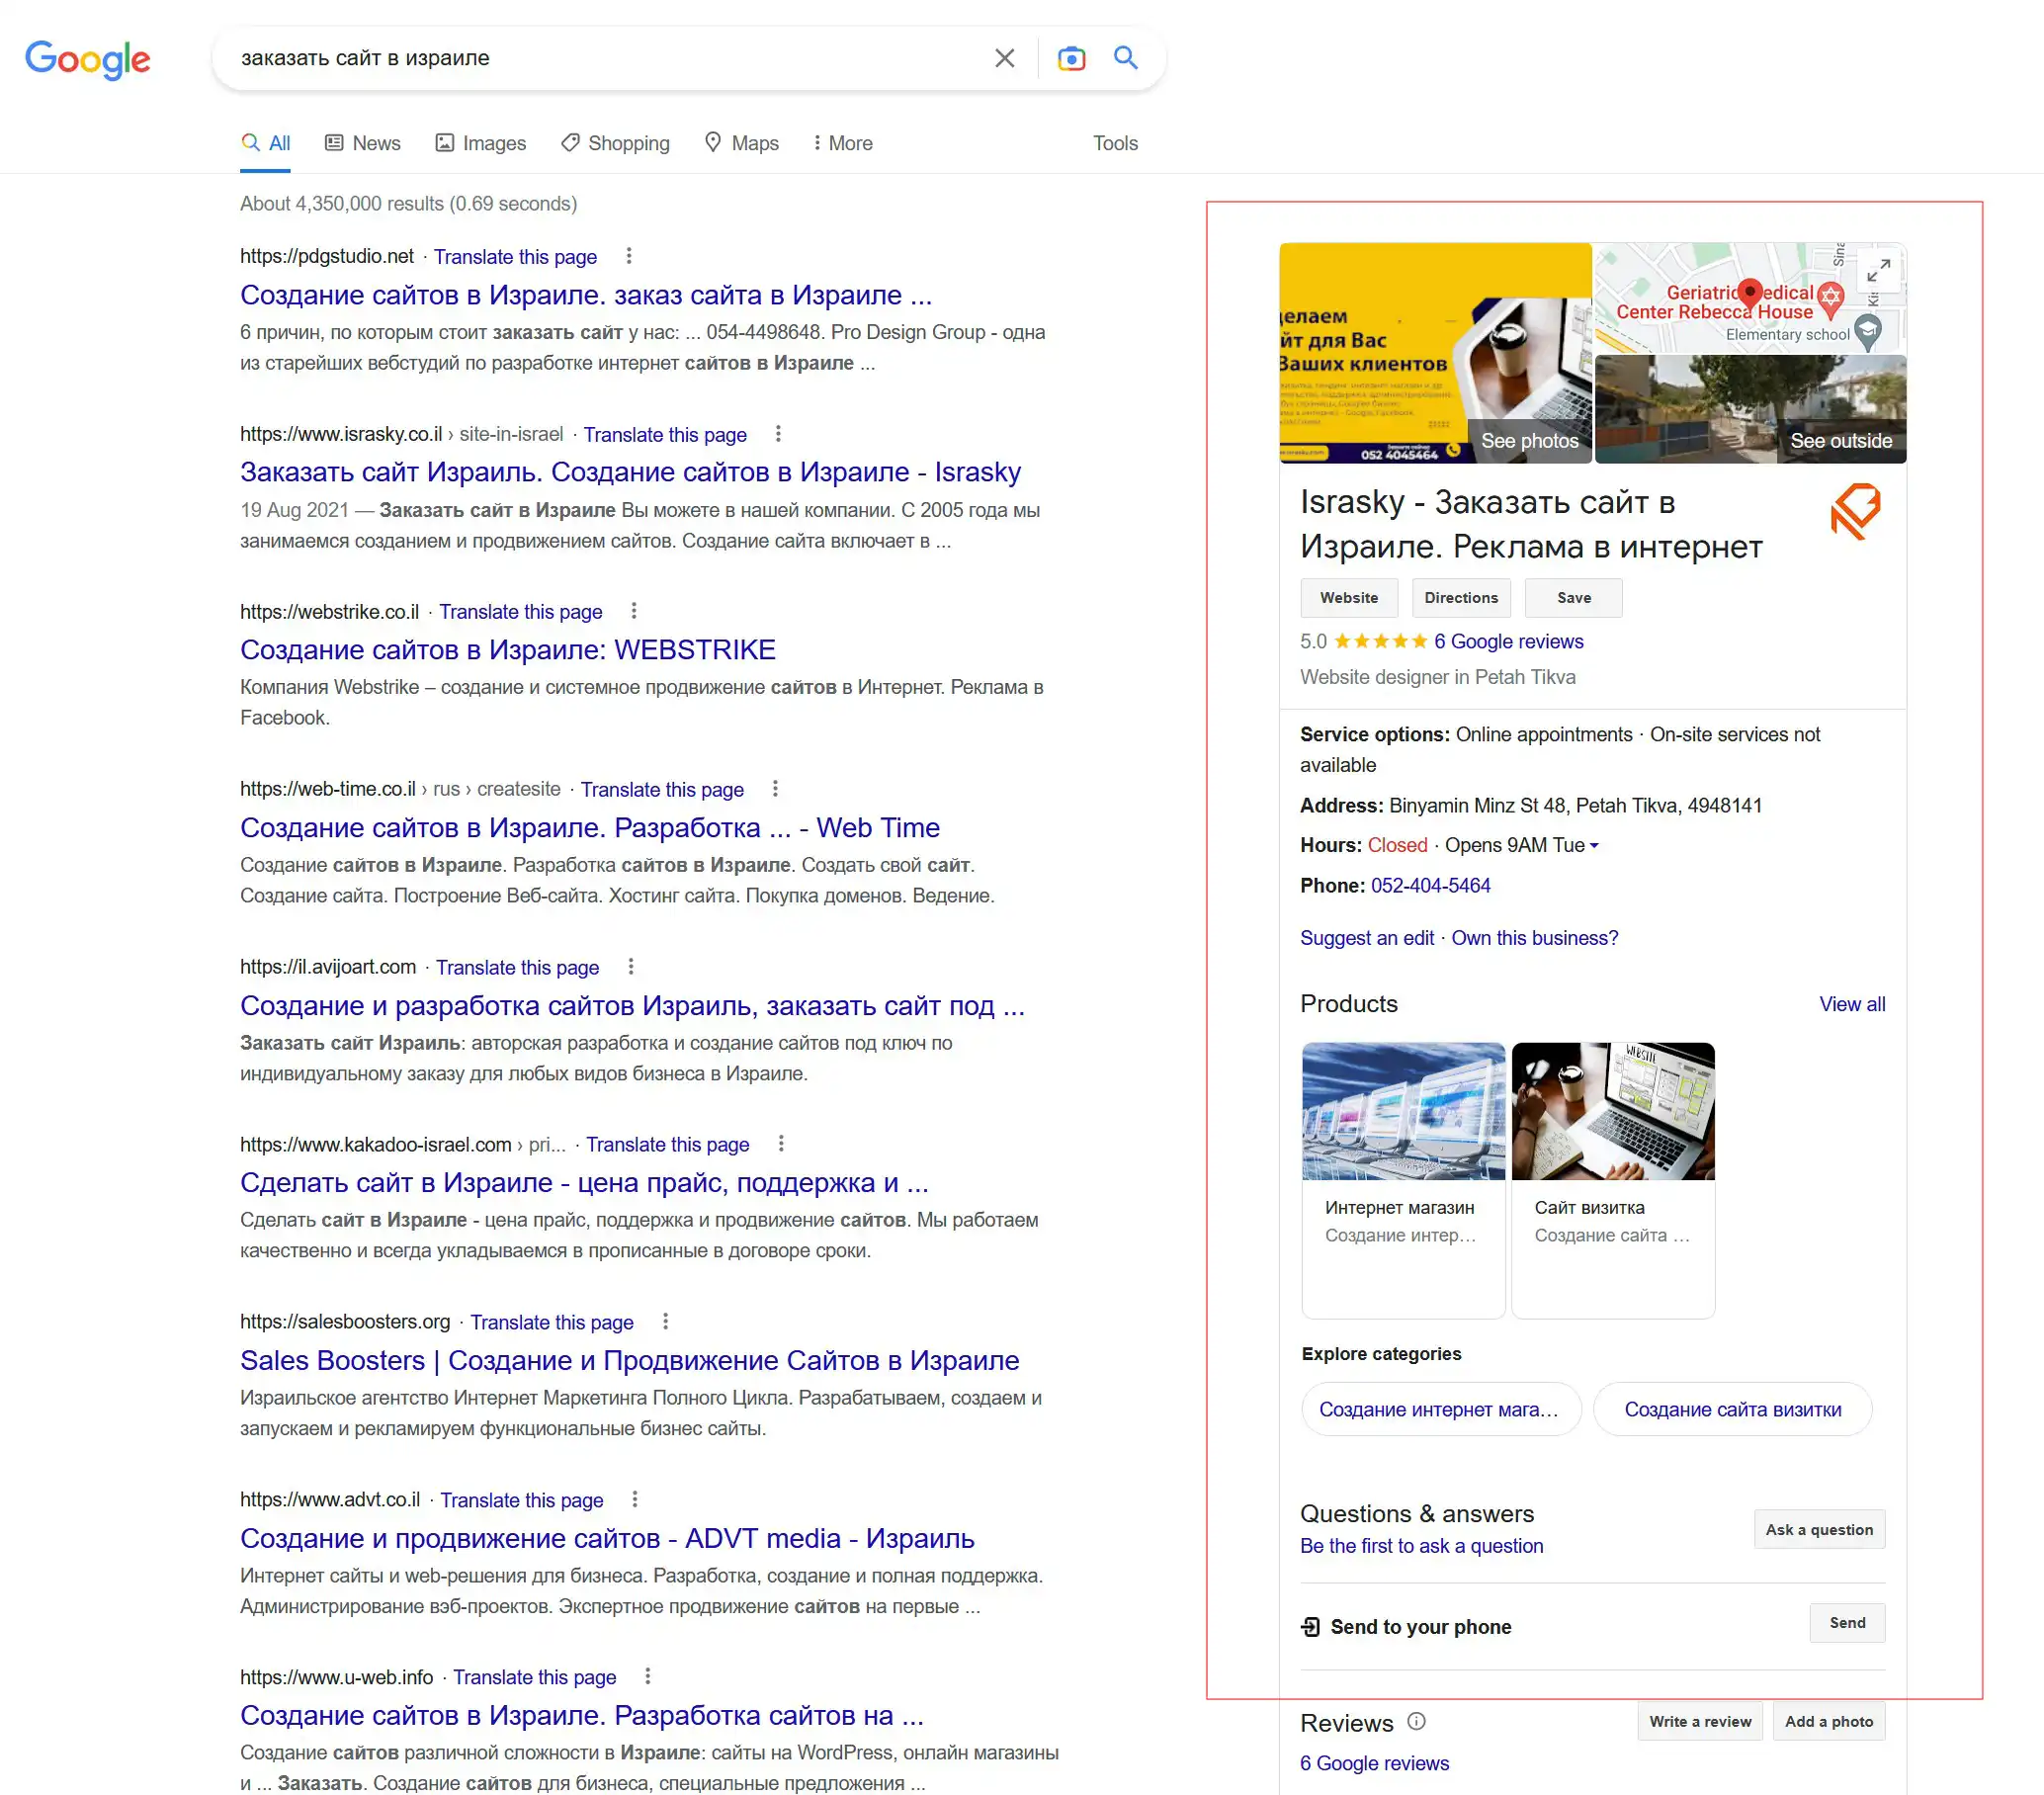Open three-dot menu for pdgstudio.net result

point(629,256)
